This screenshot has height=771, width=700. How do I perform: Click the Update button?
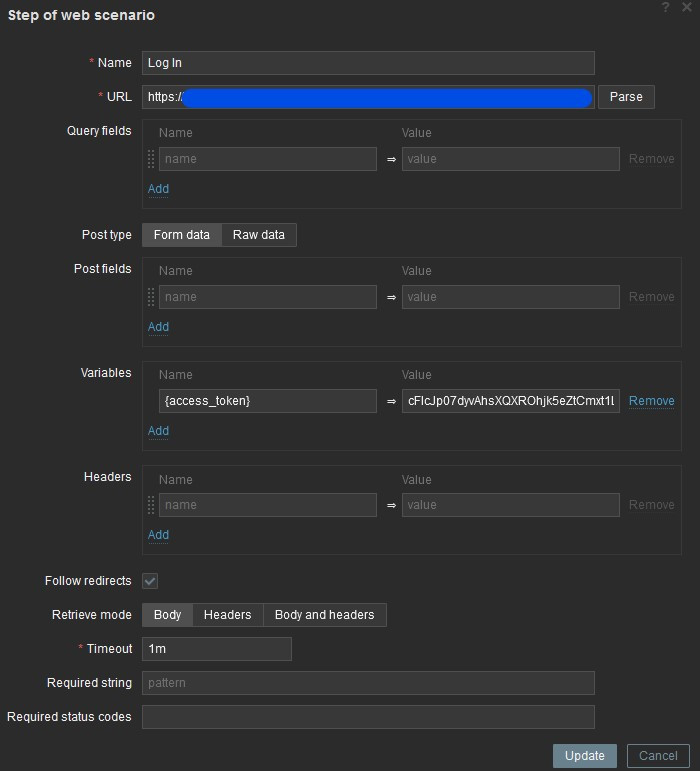584,756
